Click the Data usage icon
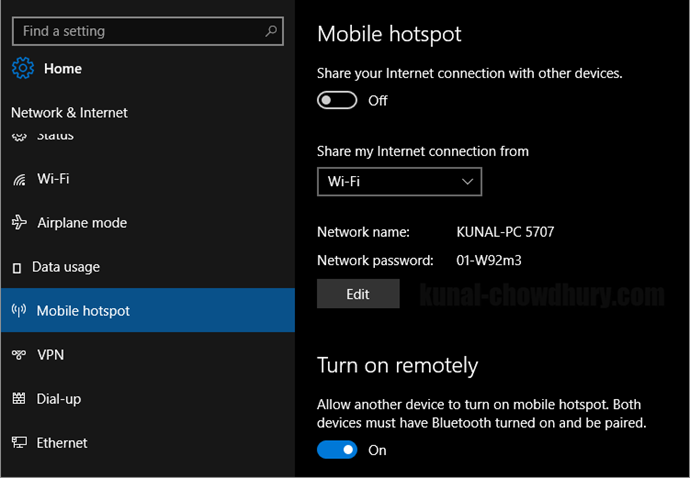The height and width of the screenshot is (478, 690). tap(17, 268)
